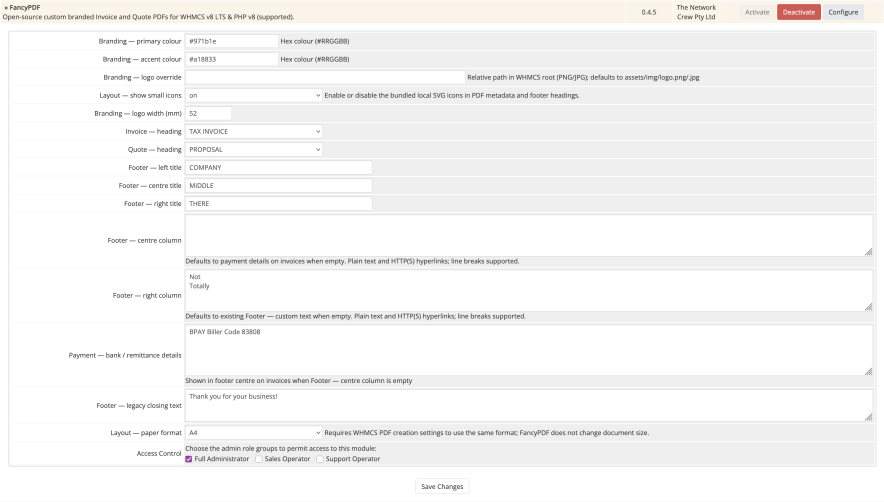Focus the primary colour hex field
The width and height of the screenshot is (884, 502).
pyautogui.click(x=231, y=41)
